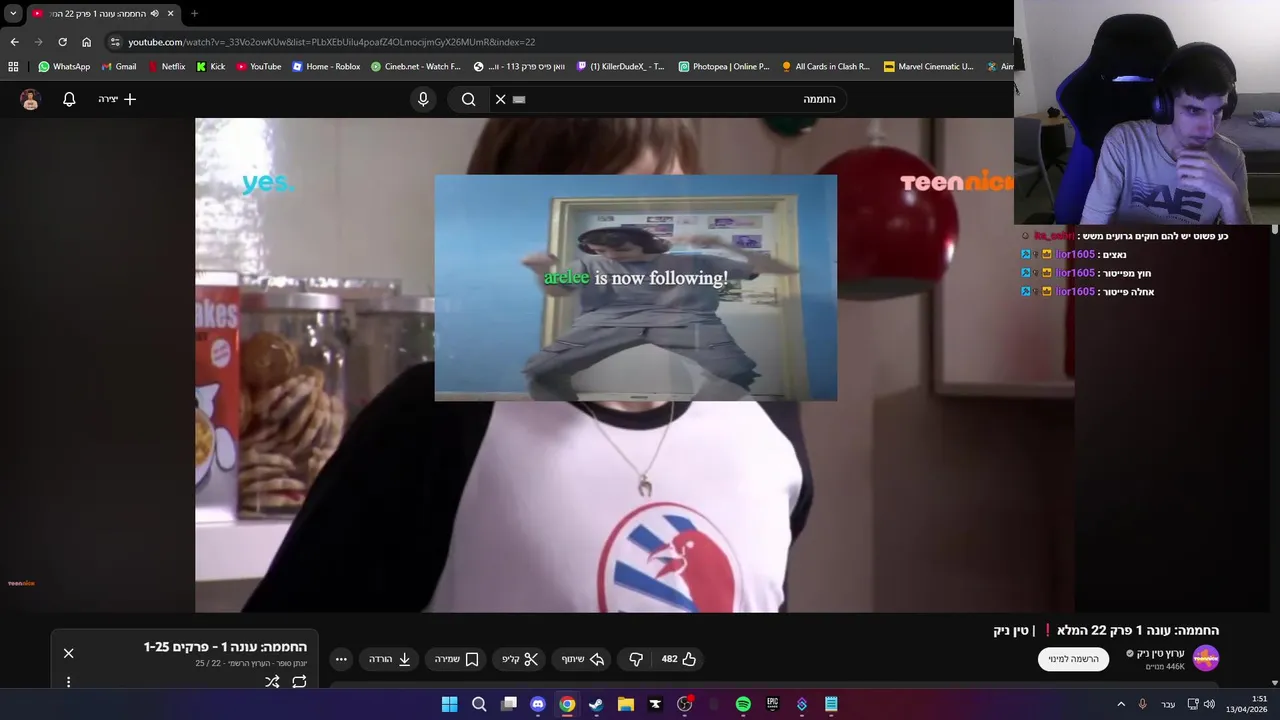Open Task View on the taskbar

click(509, 704)
